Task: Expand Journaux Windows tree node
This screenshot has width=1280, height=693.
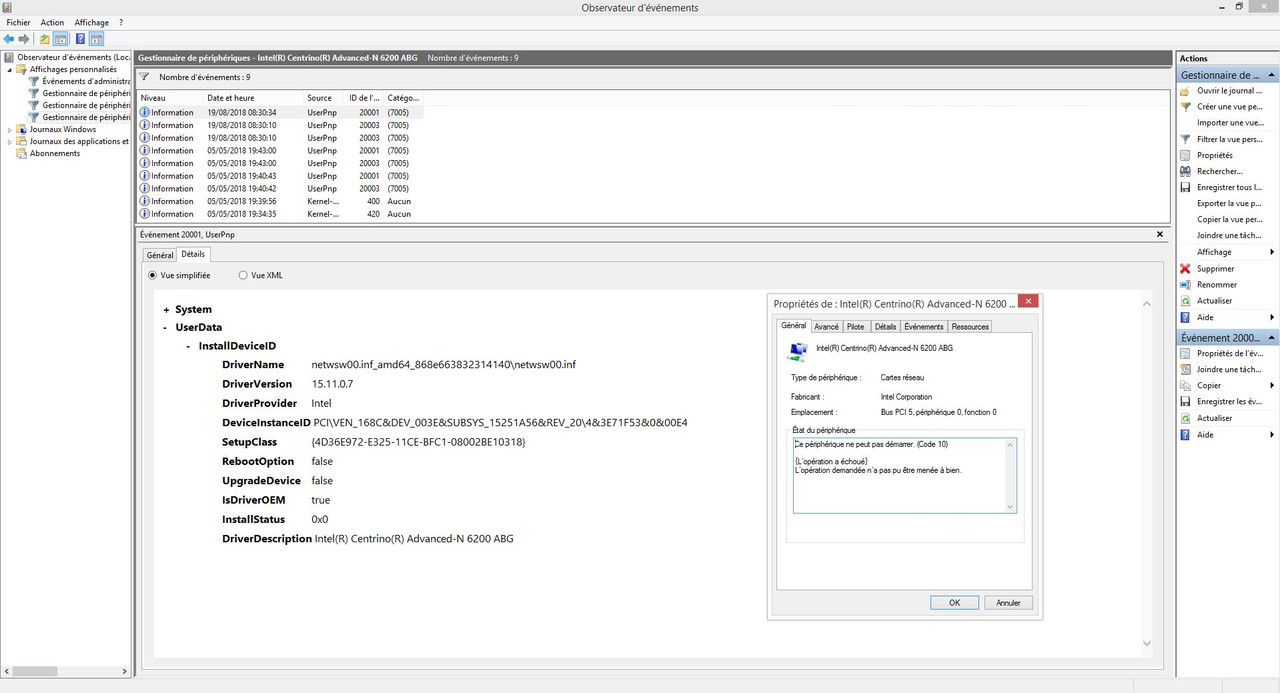Action: [10, 129]
